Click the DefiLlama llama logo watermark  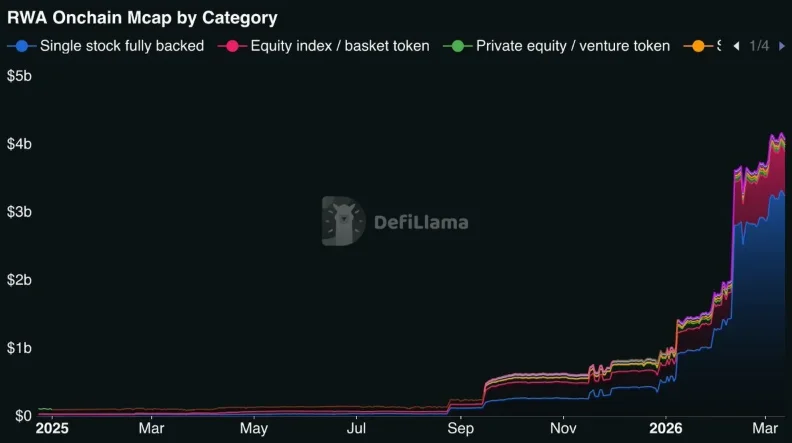343,221
